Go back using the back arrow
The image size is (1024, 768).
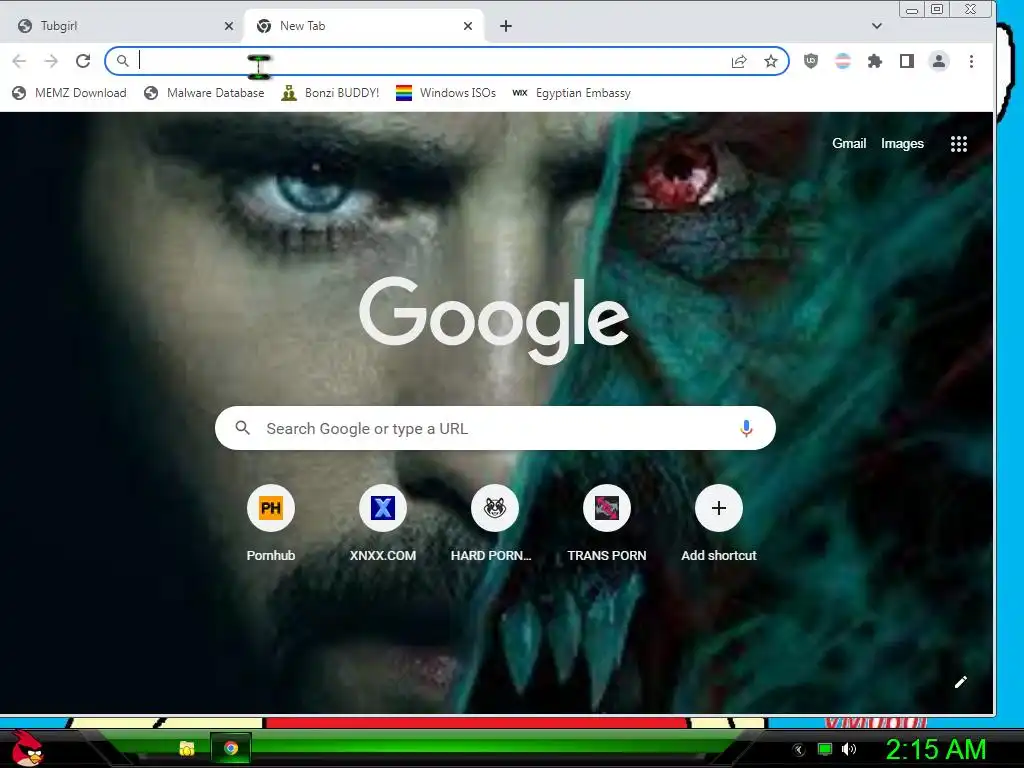(20, 61)
